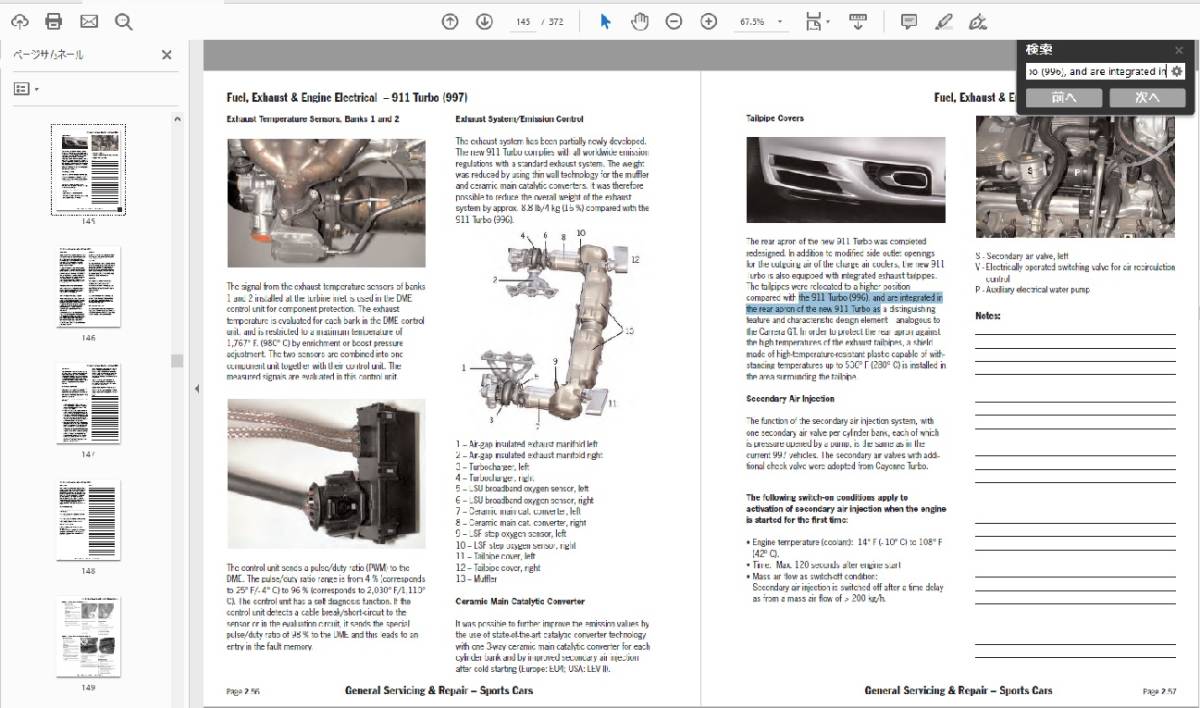Click the 'Ceramic Main Catalytic Converter' heading
Viewport: 1200px width, 708px height.
pos(520,601)
